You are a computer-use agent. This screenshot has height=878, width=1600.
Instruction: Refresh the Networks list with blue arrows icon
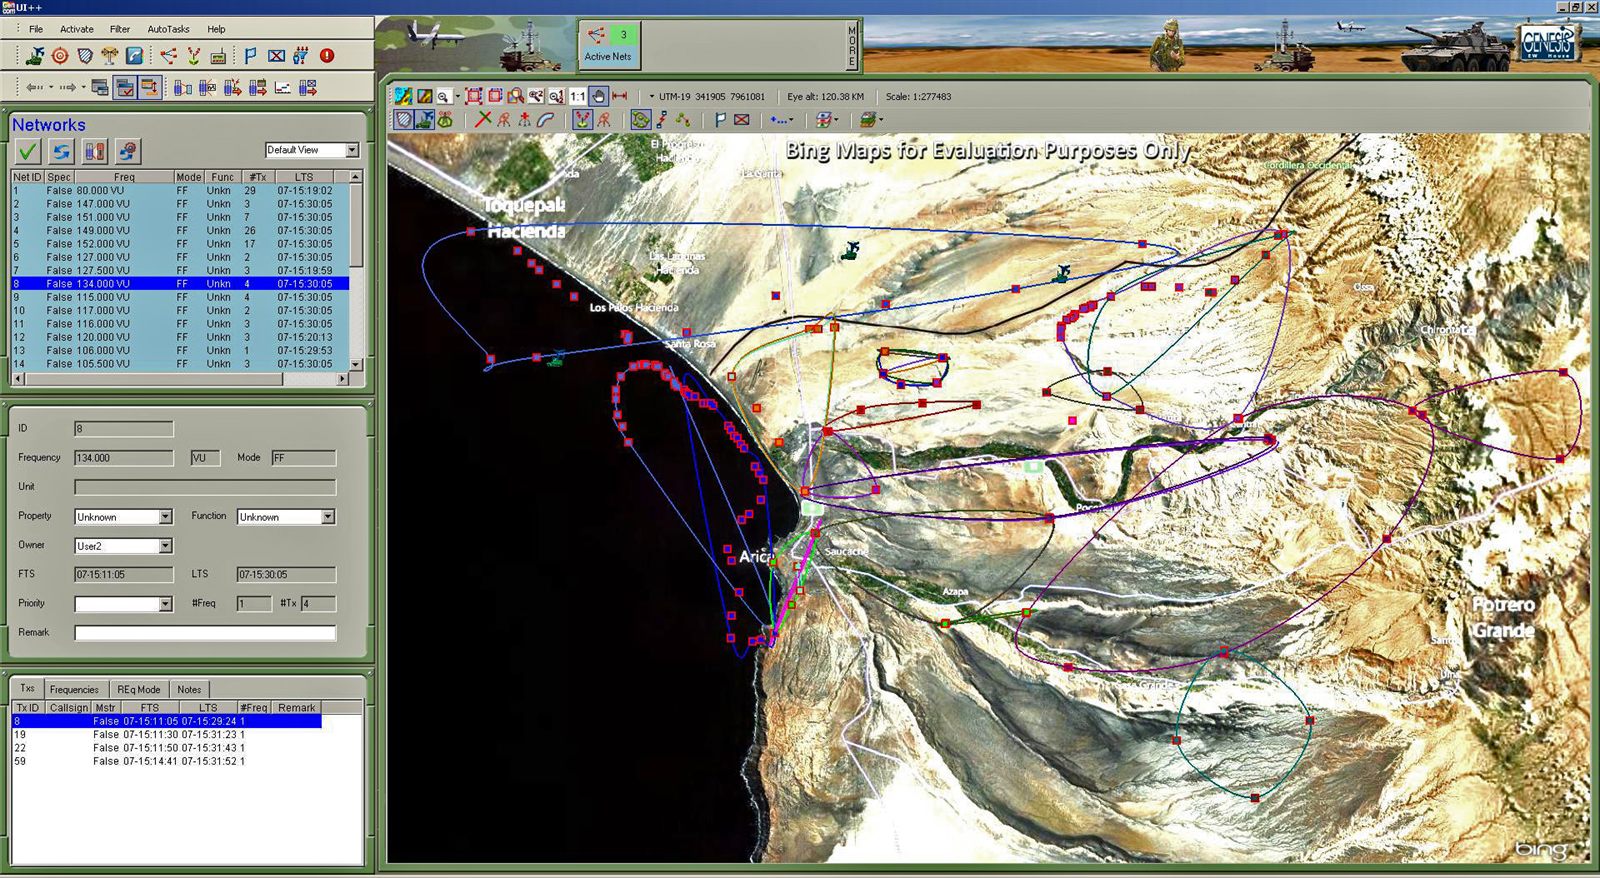[x=62, y=151]
